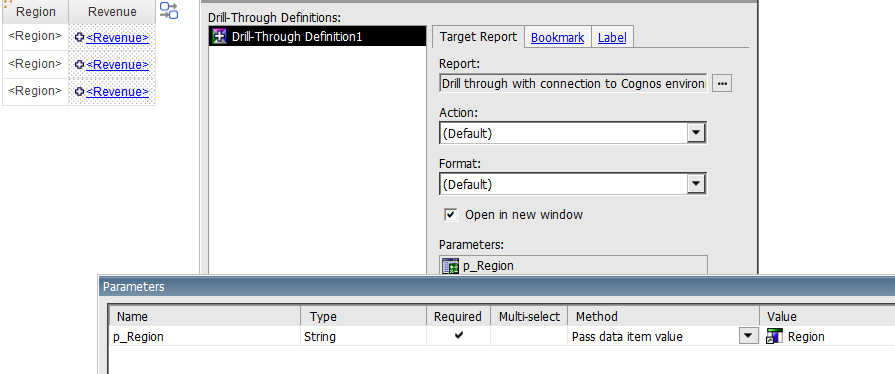Click the Name column header

click(205, 316)
